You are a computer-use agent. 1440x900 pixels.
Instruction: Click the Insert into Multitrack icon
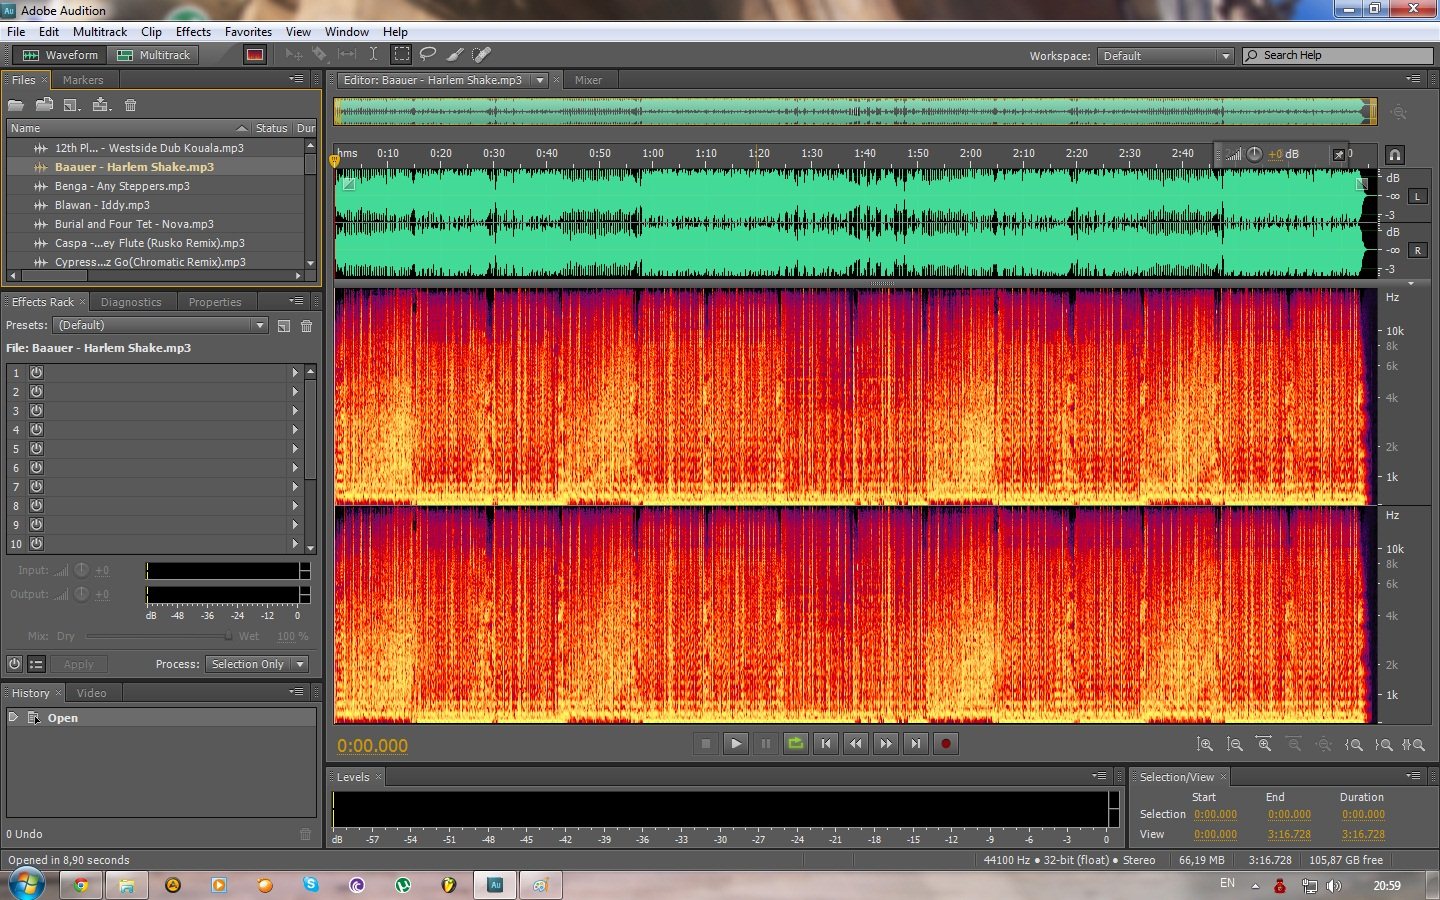[x=101, y=105]
